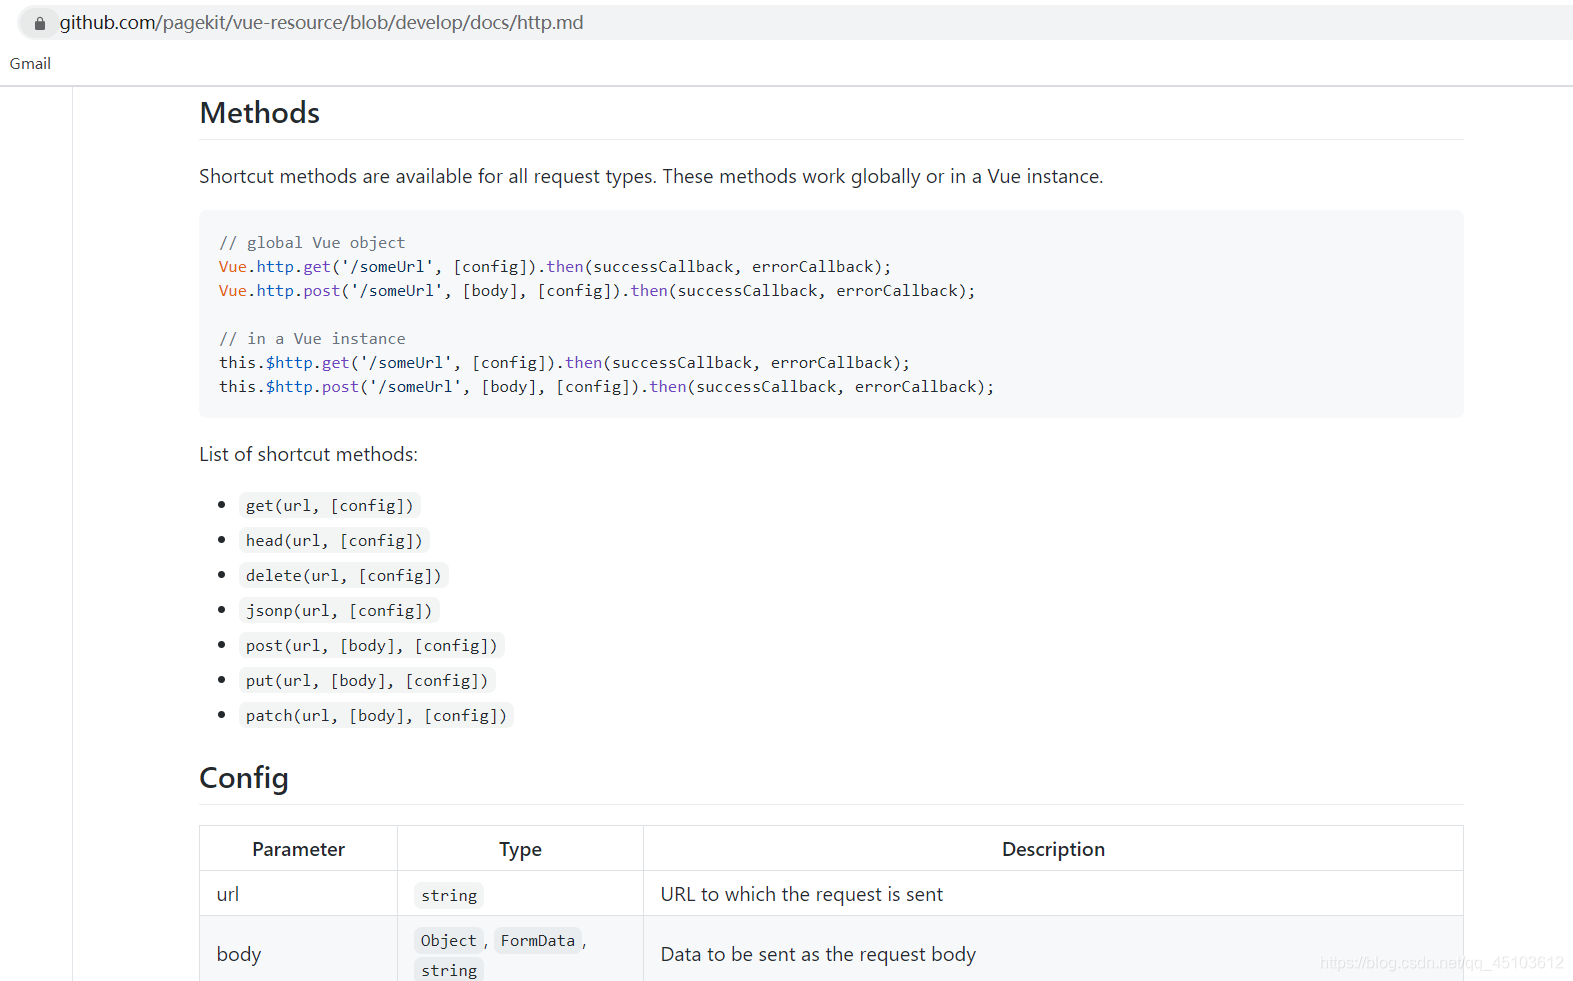Click the Description column header
The width and height of the screenshot is (1573, 981).
1053,849
